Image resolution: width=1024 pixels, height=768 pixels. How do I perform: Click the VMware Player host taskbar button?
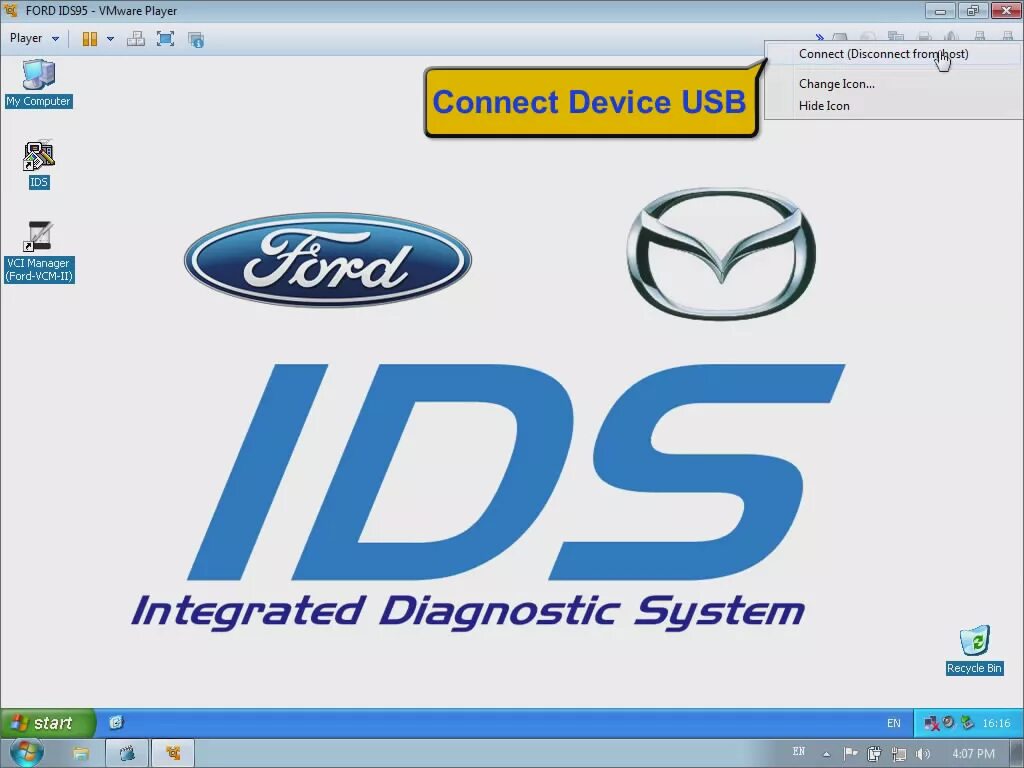point(172,754)
